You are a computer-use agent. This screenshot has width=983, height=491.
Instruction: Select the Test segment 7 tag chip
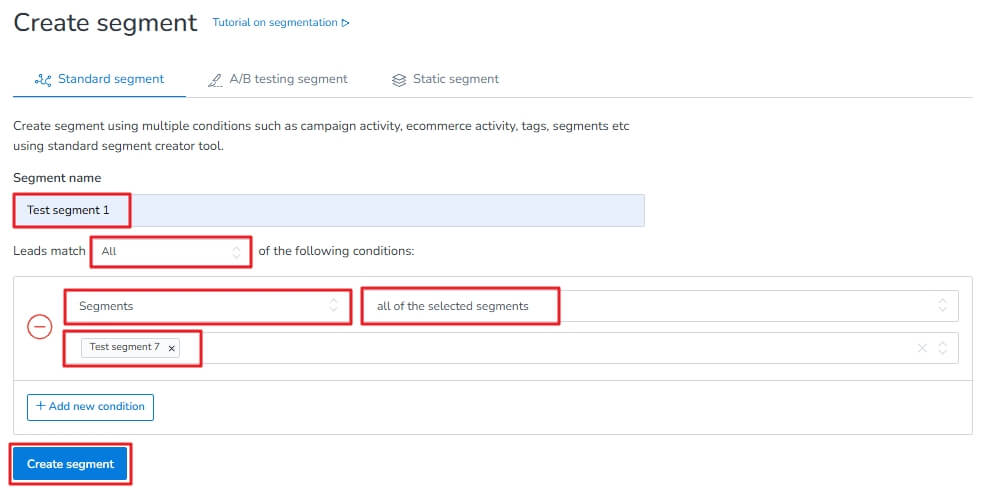click(124, 348)
